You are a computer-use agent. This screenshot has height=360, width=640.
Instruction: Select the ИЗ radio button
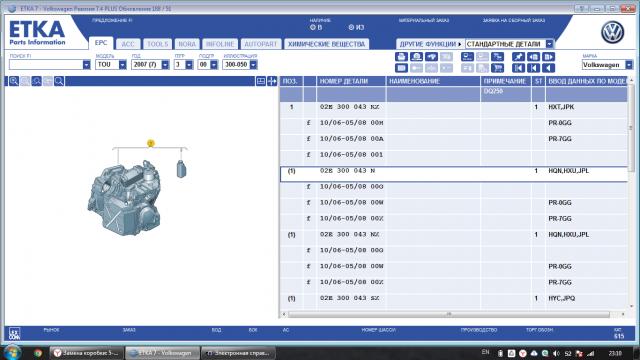[351, 27]
